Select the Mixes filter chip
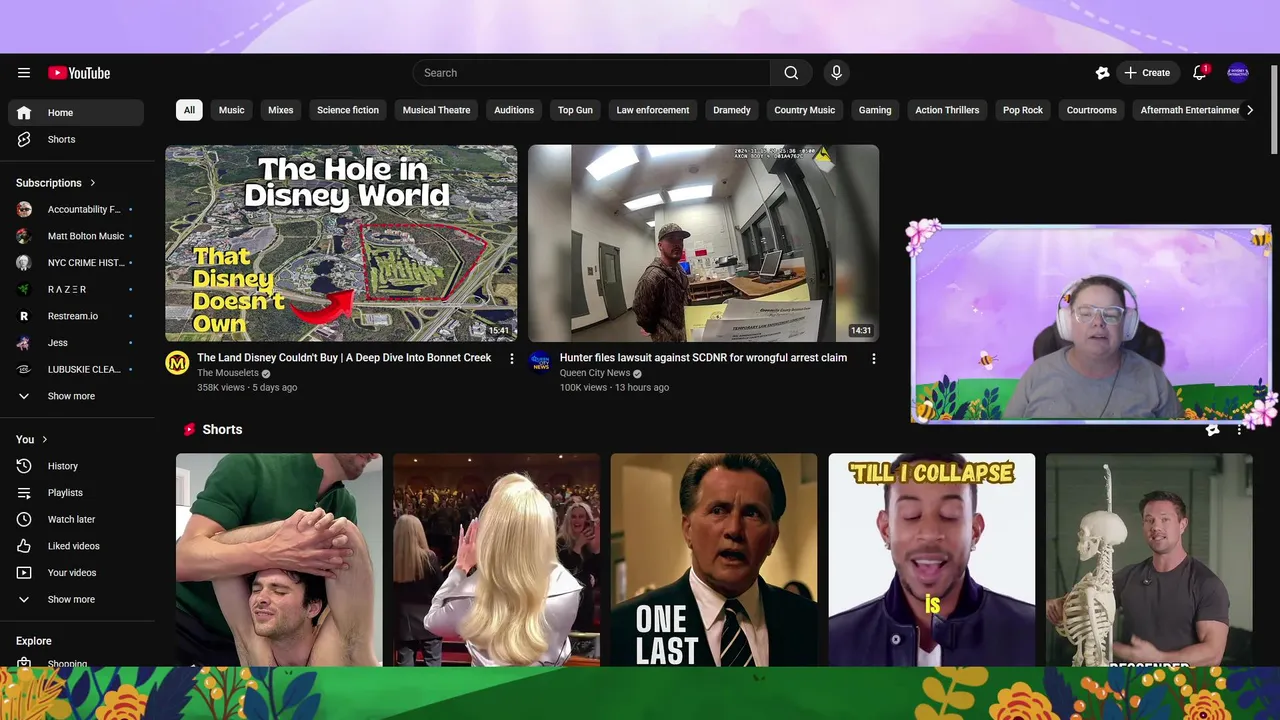This screenshot has height=720, width=1280. pos(281,110)
